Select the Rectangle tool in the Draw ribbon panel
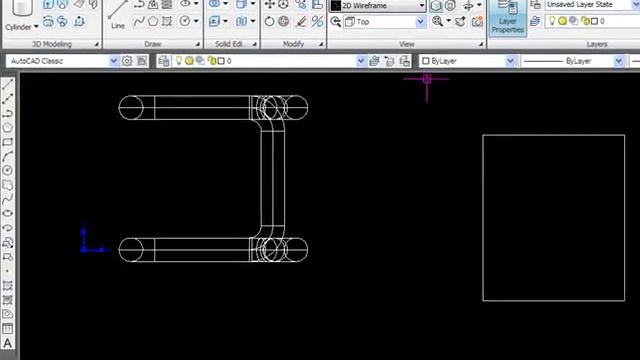The width and height of the screenshot is (640, 360). click(x=167, y=21)
